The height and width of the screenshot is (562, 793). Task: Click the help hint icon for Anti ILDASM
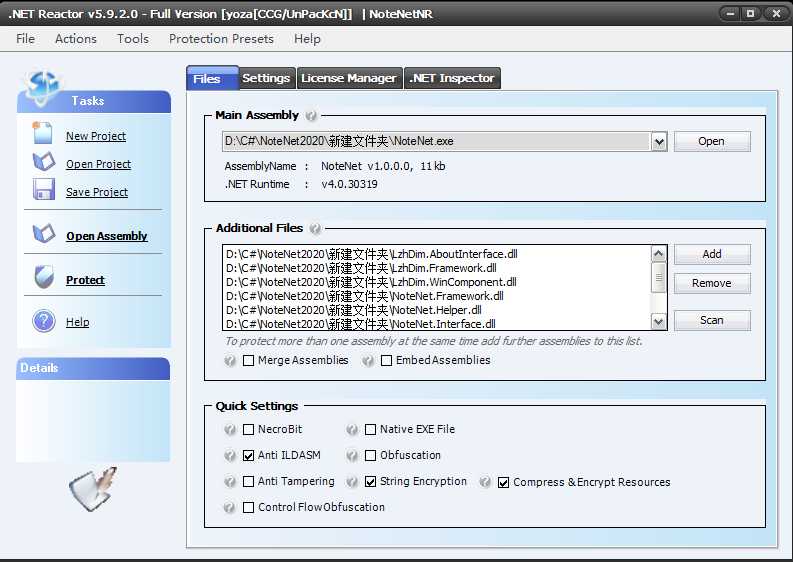(x=230, y=456)
